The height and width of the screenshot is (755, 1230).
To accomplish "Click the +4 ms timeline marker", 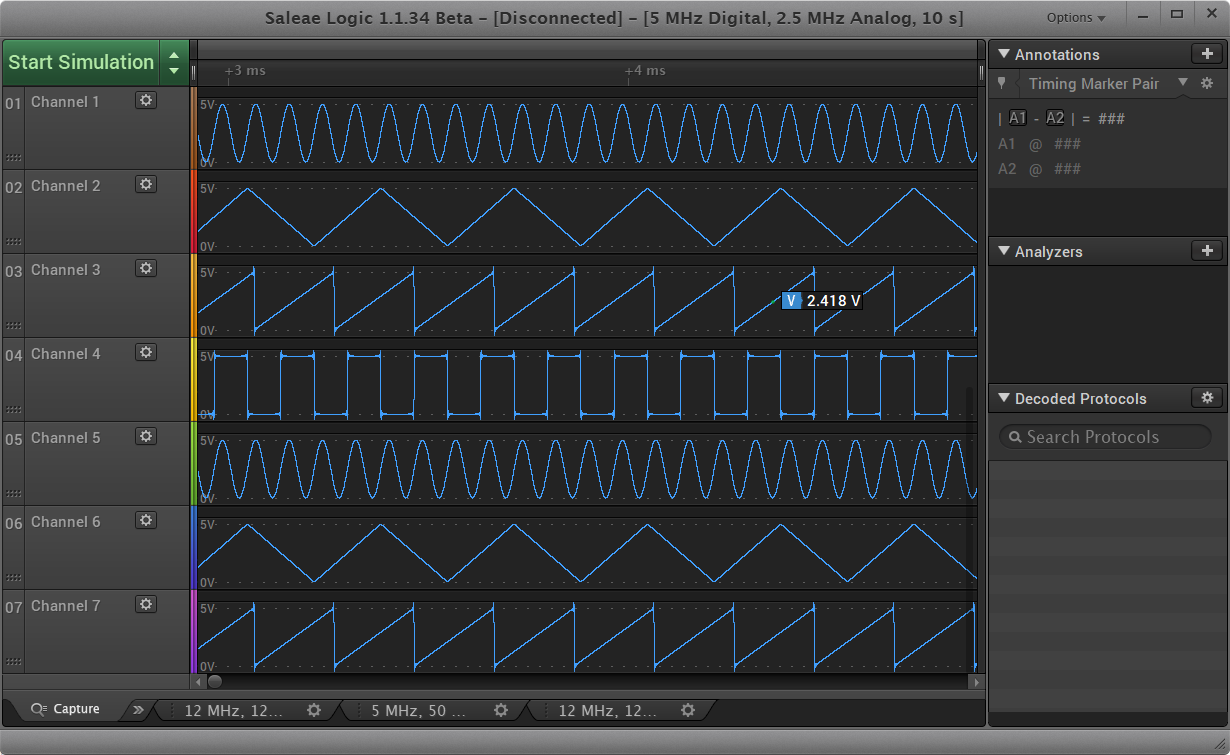I will [x=645, y=71].
